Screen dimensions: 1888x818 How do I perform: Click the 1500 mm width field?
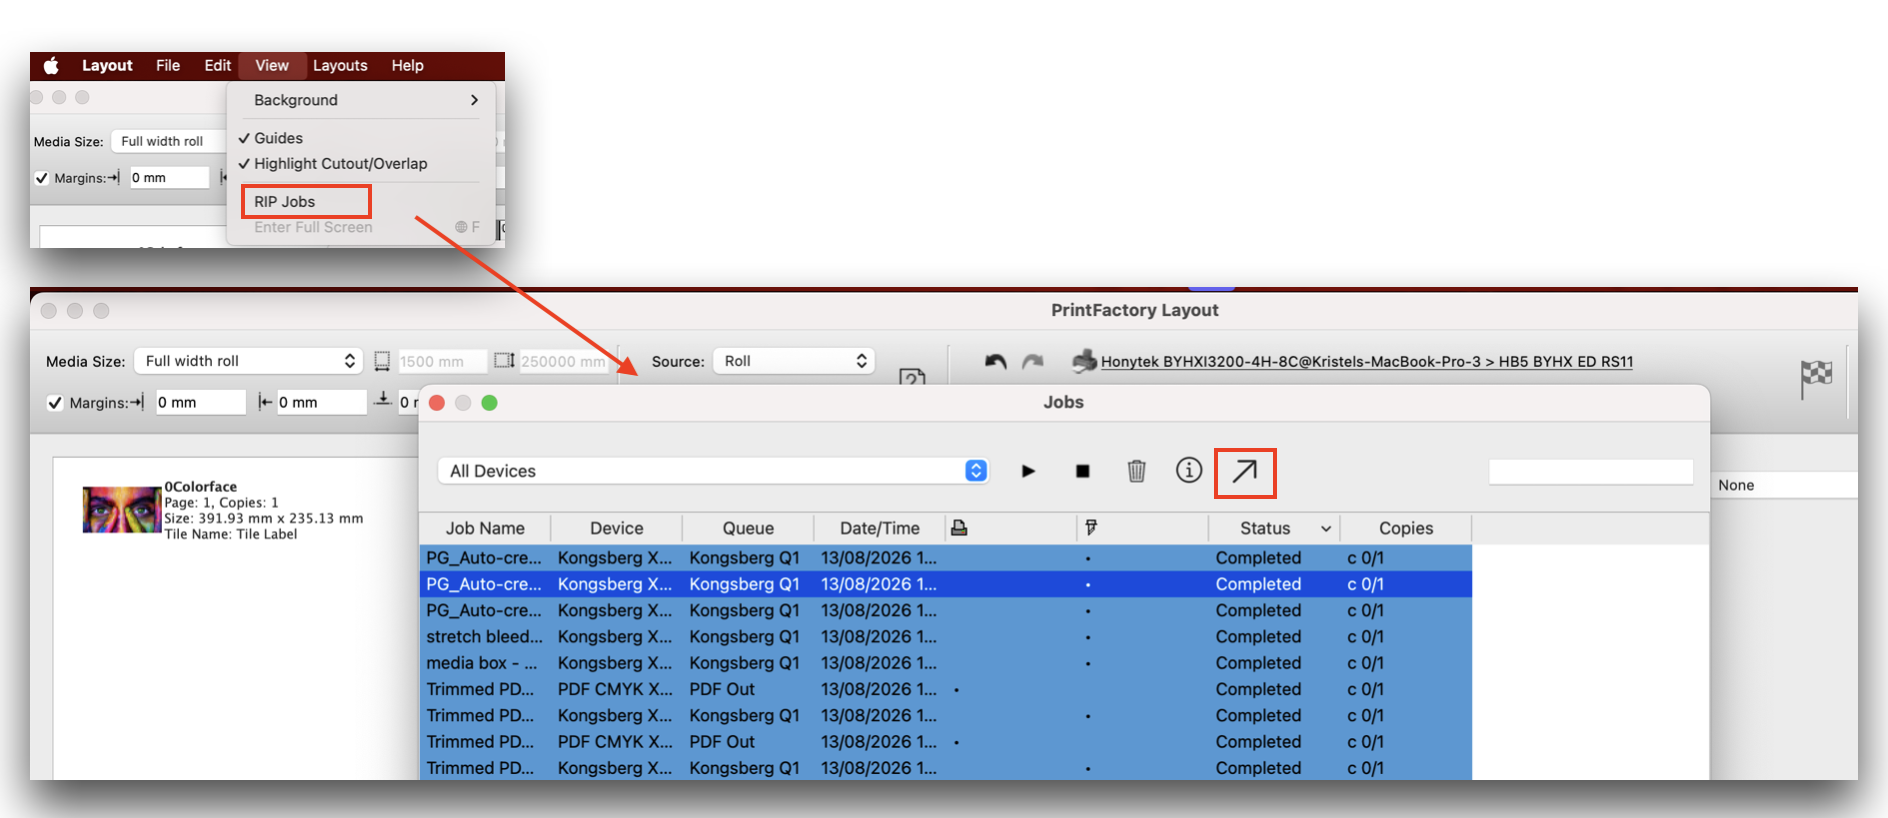click(x=441, y=361)
